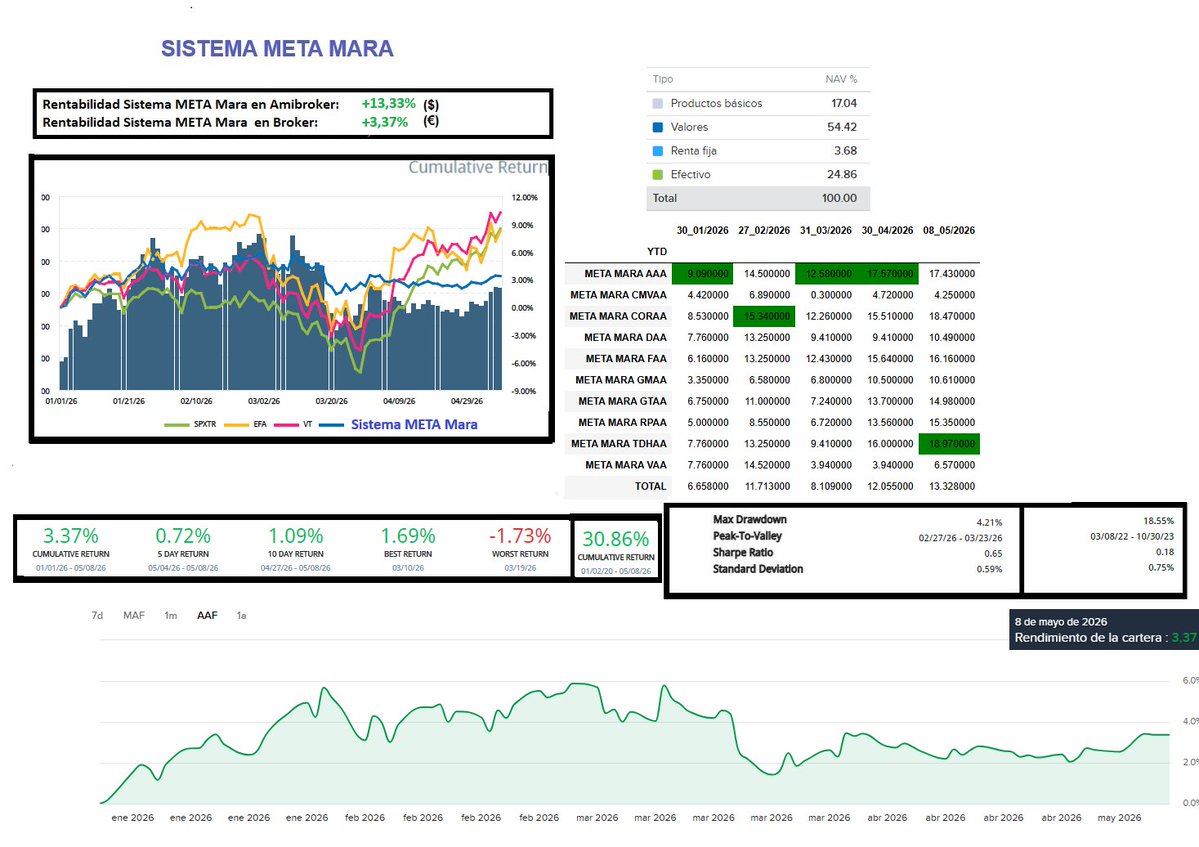Select the 7d time range tab

tap(97, 615)
